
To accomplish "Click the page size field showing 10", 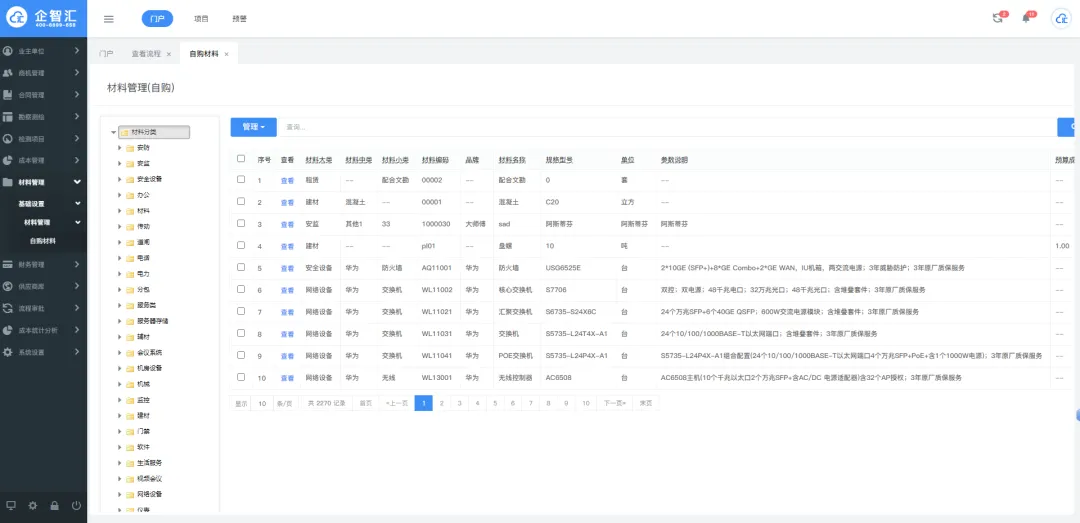I will click(x=262, y=404).
